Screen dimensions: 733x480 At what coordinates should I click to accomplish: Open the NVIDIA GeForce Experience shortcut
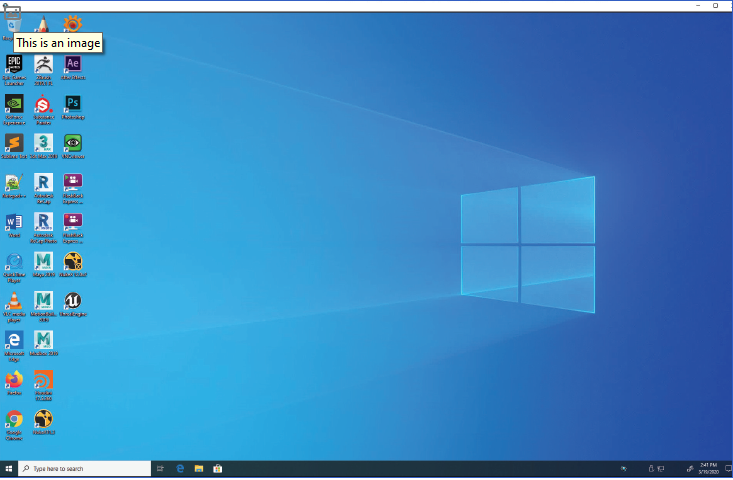pyautogui.click(x=14, y=109)
